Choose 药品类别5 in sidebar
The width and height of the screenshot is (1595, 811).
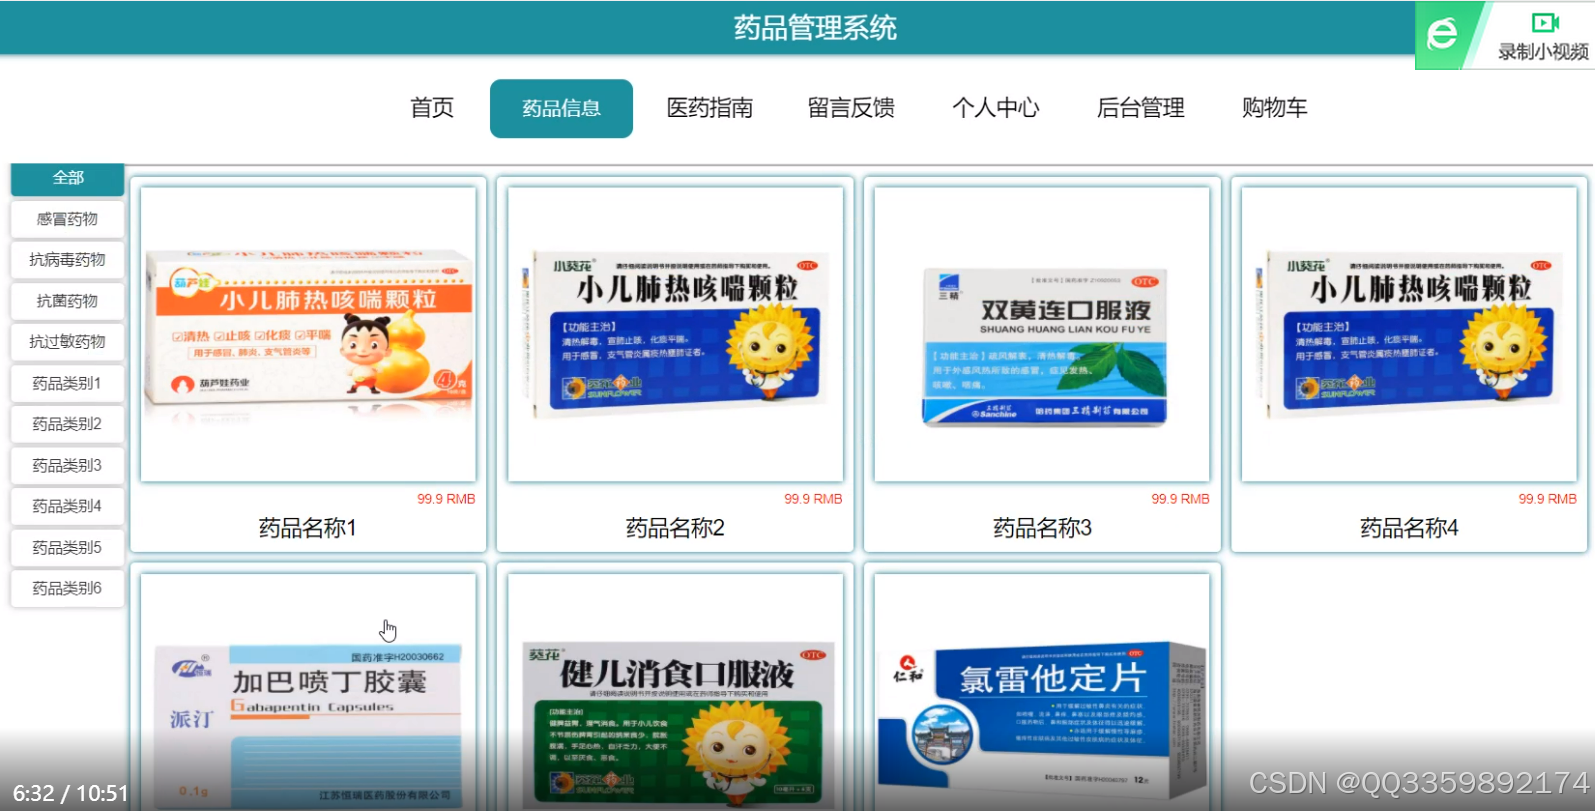pyautogui.click(x=68, y=547)
